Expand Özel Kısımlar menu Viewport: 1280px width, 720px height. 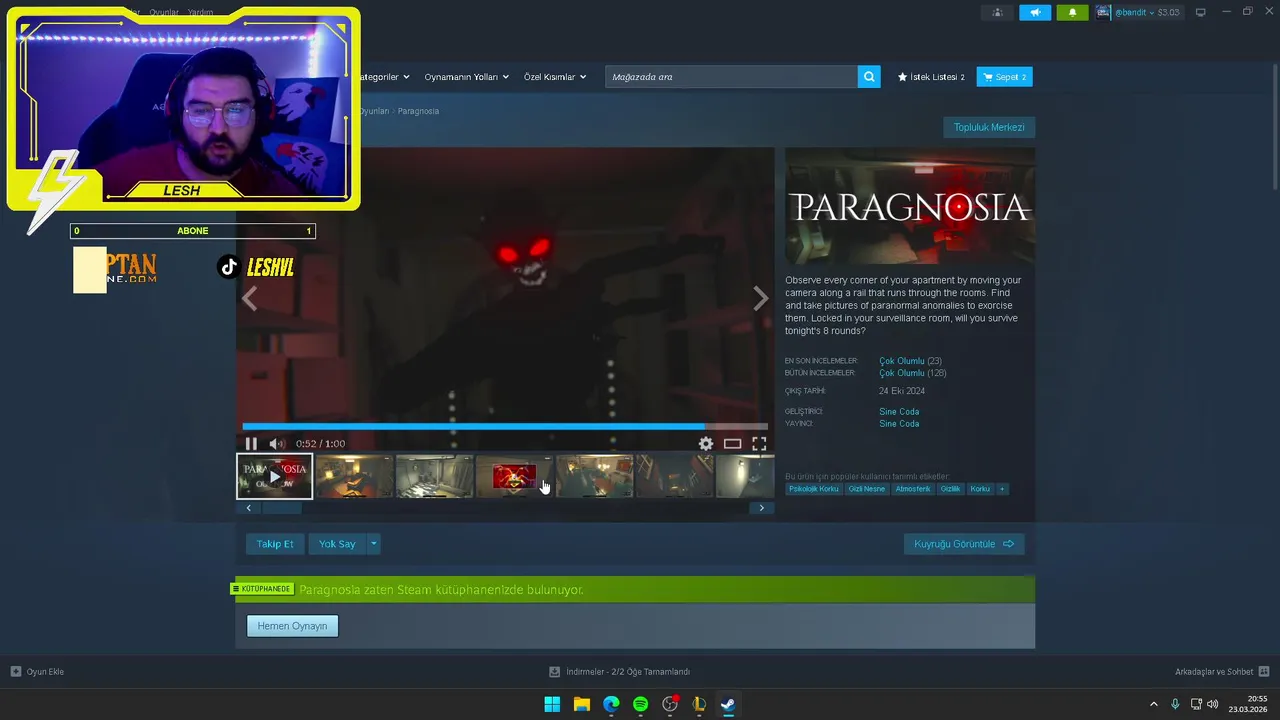(555, 77)
